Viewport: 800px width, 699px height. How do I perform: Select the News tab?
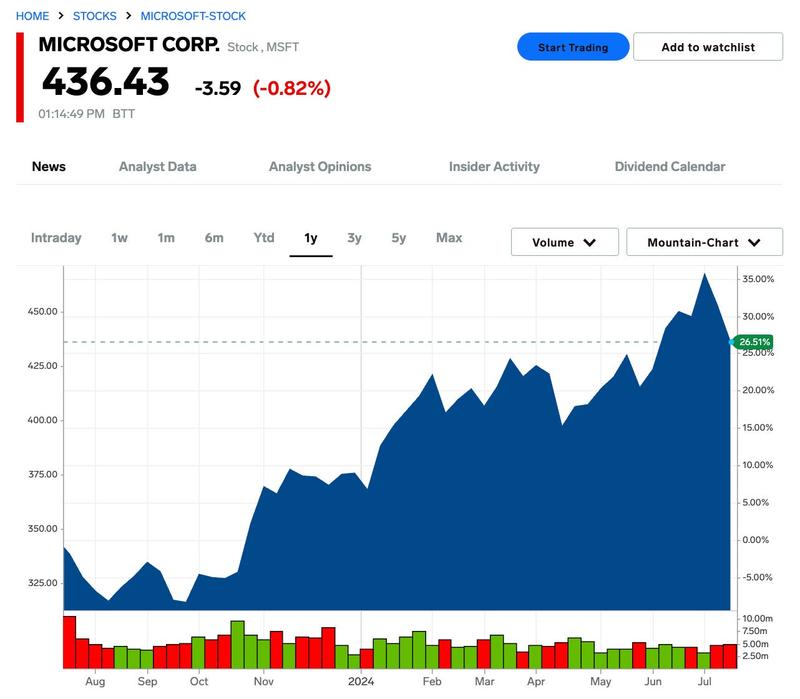tap(49, 167)
